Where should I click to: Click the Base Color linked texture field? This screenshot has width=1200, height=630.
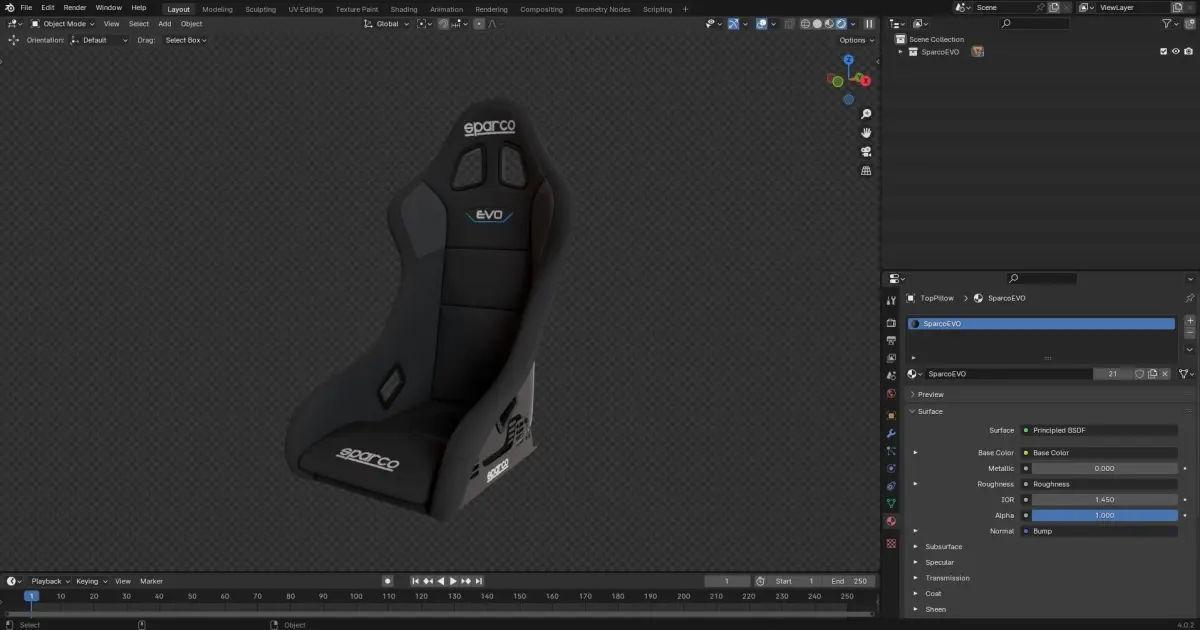[x=1099, y=453]
